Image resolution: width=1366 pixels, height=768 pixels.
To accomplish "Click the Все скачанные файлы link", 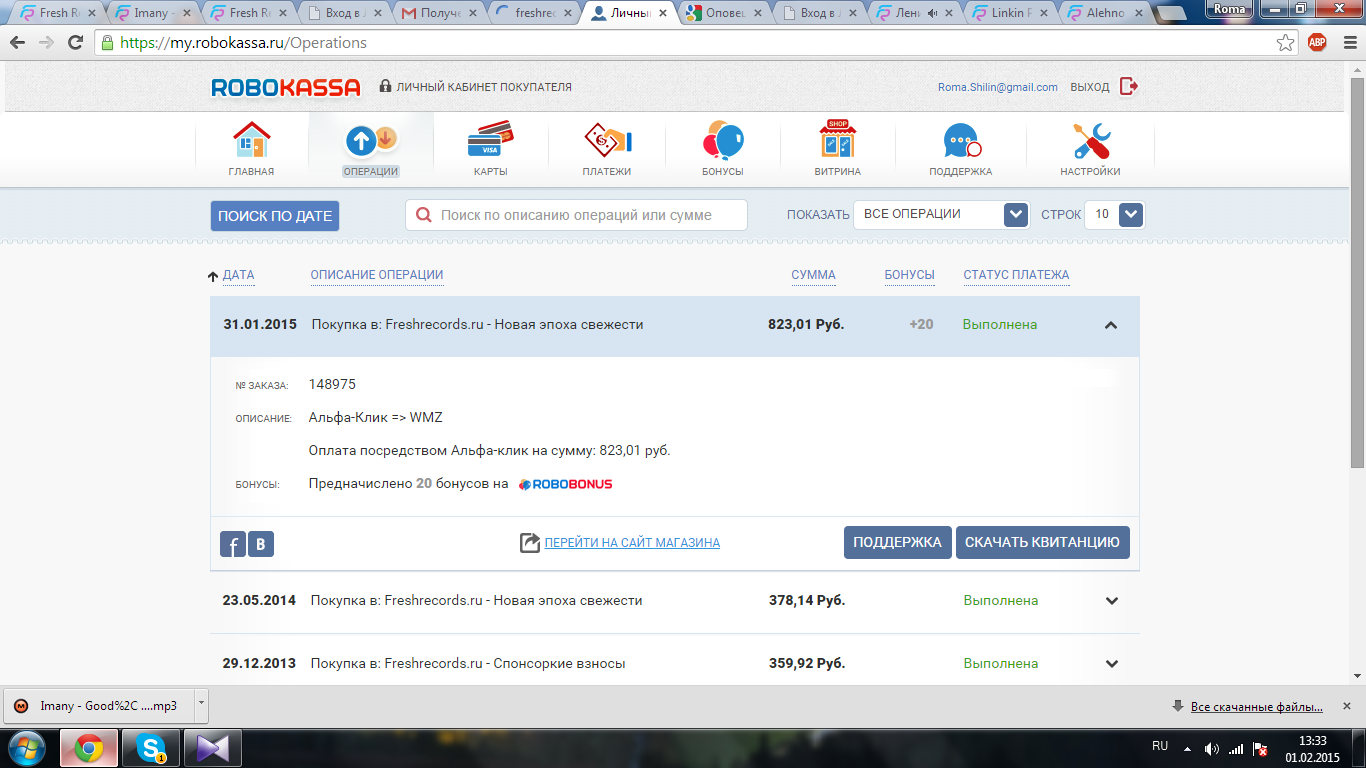I will click(1257, 707).
